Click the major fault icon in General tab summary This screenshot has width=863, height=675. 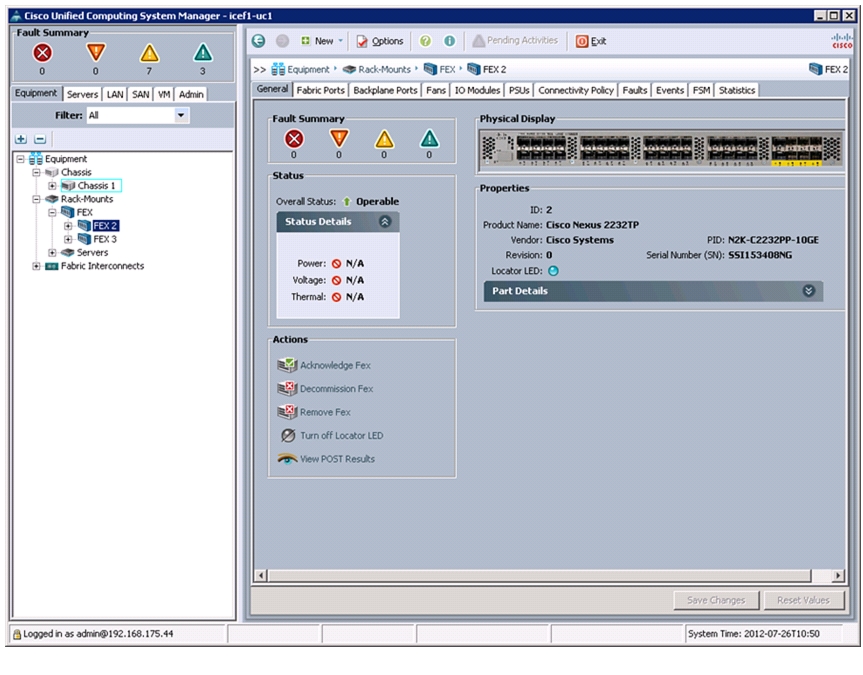(x=339, y=139)
